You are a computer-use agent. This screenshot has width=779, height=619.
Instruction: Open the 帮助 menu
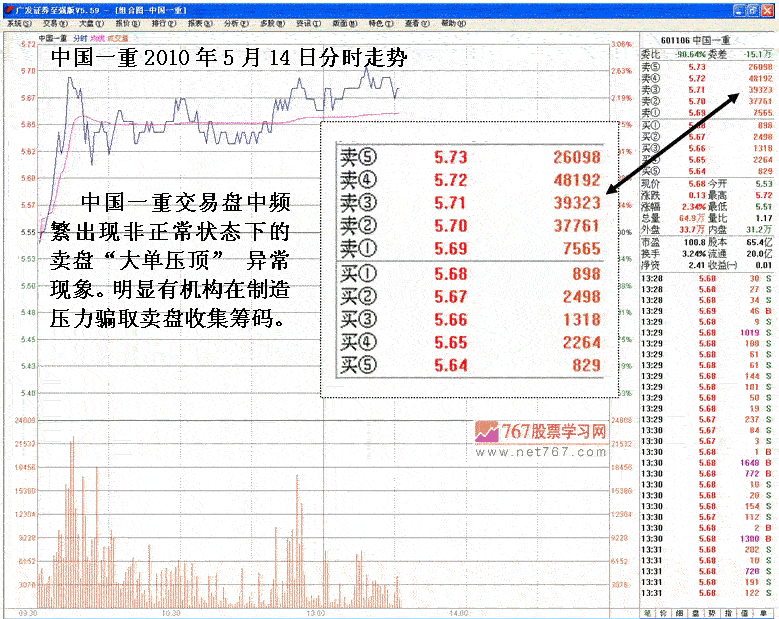point(454,23)
